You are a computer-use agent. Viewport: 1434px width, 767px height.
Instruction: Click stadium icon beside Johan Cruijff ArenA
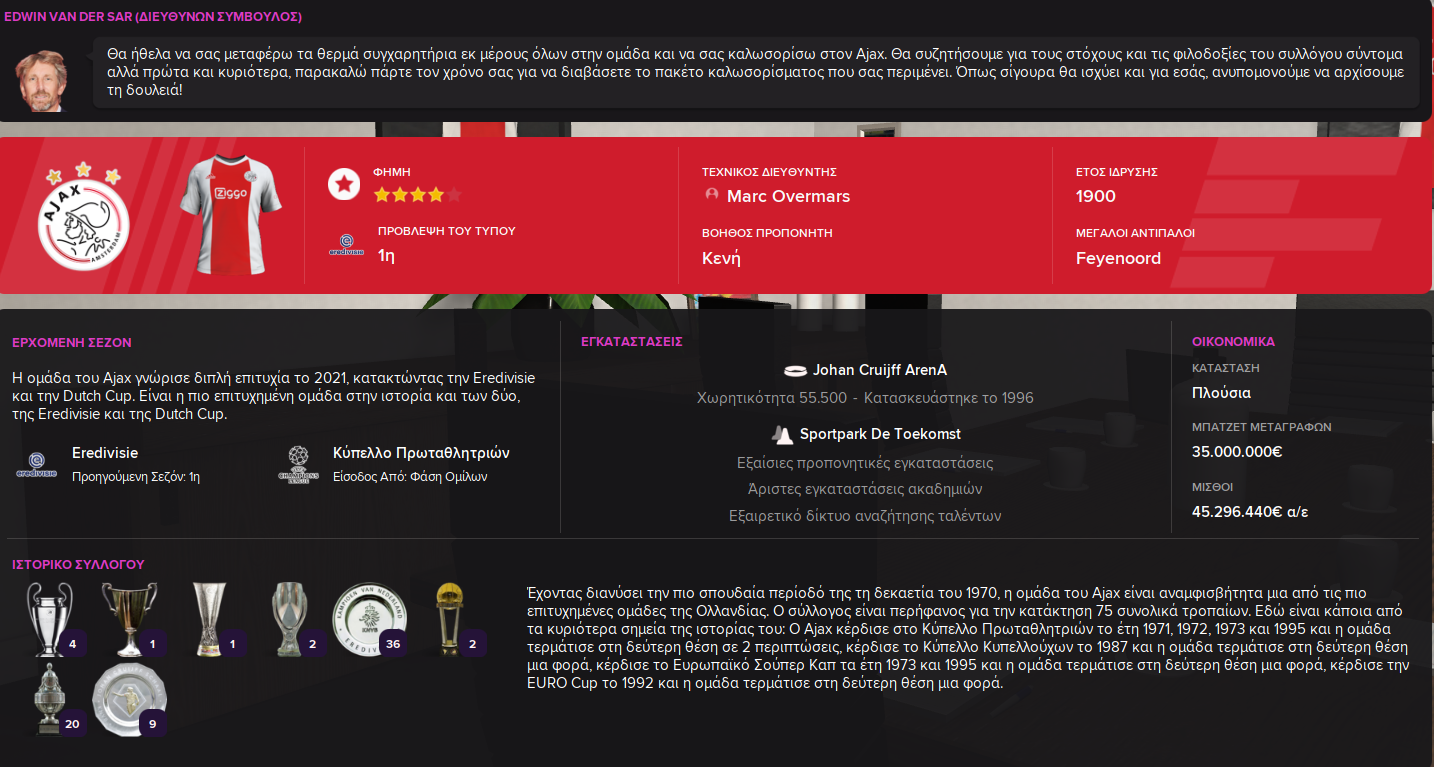tap(796, 370)
